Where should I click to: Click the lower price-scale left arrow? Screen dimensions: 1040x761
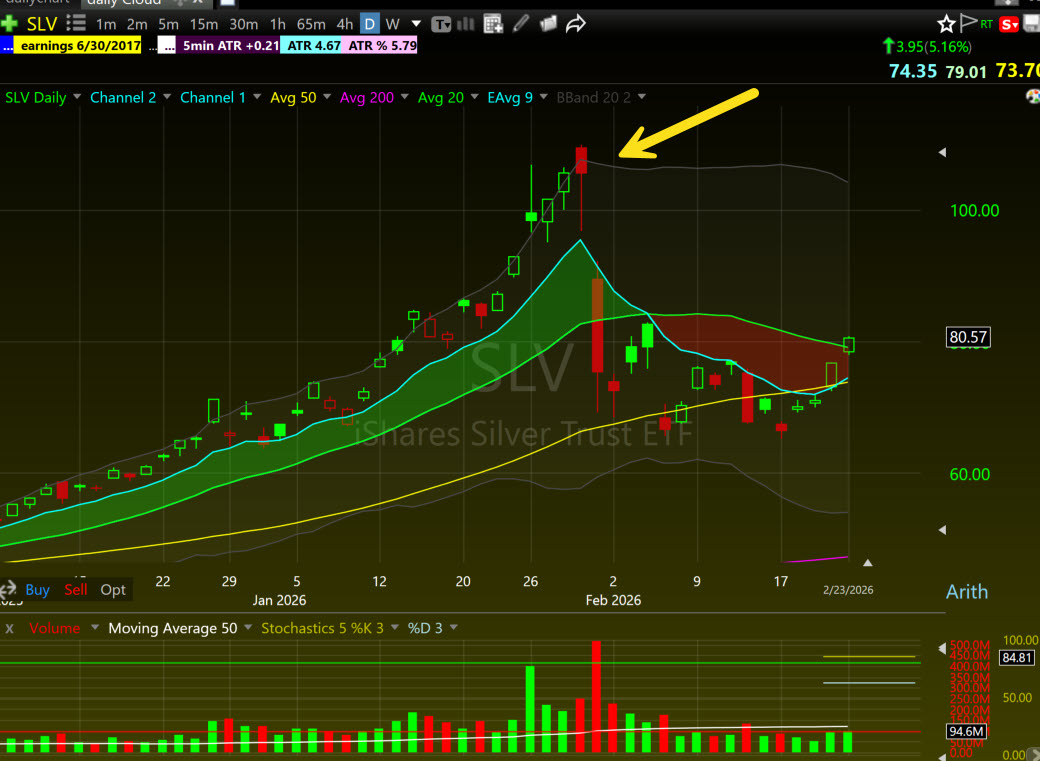pos(942,530)
